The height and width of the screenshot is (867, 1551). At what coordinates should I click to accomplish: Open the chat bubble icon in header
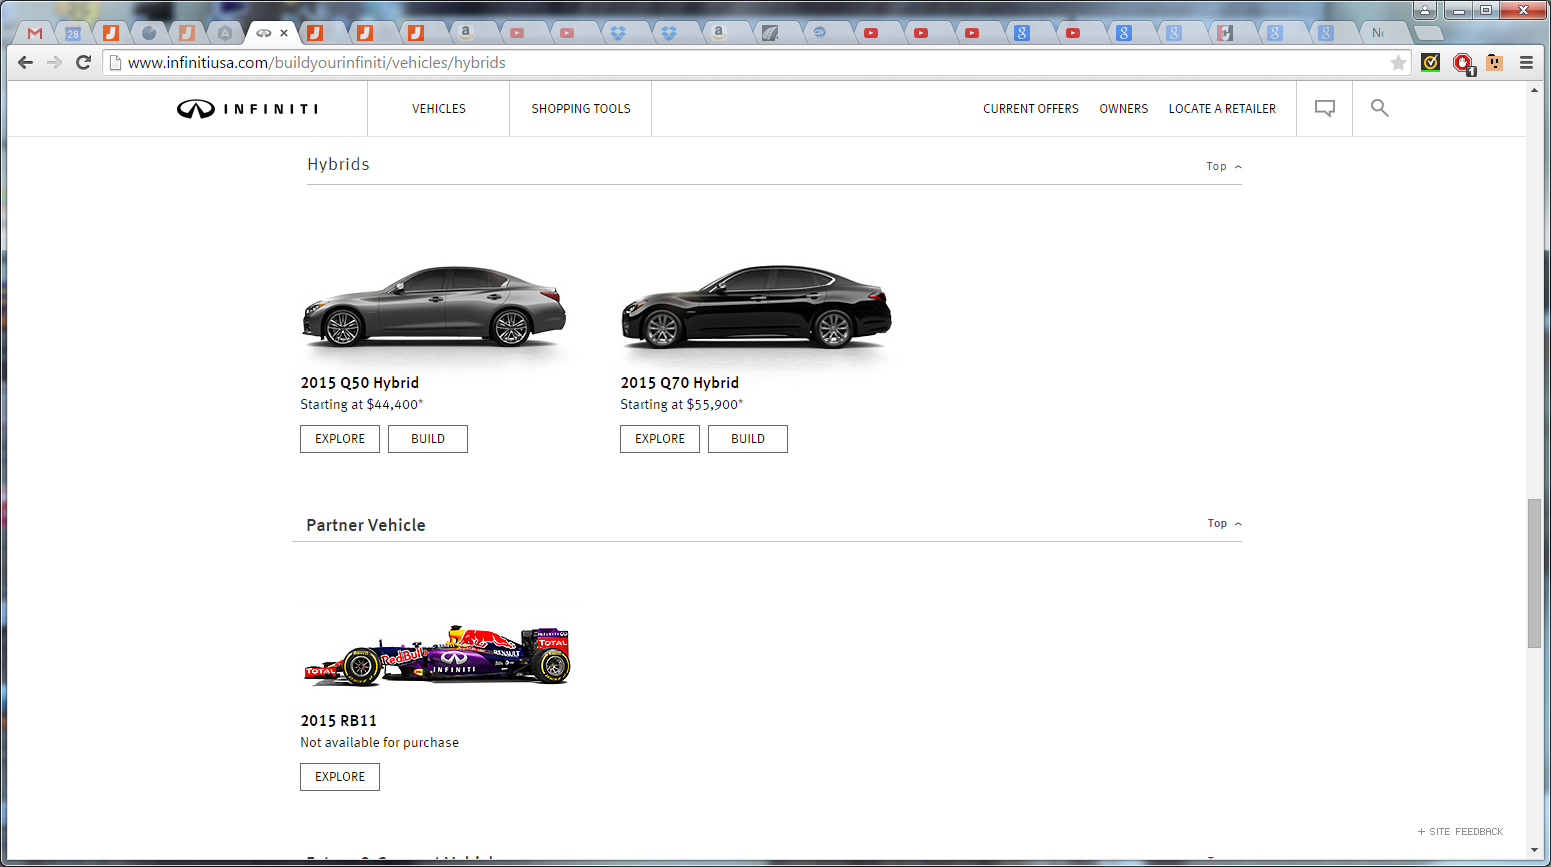[x=1325, y=108]
